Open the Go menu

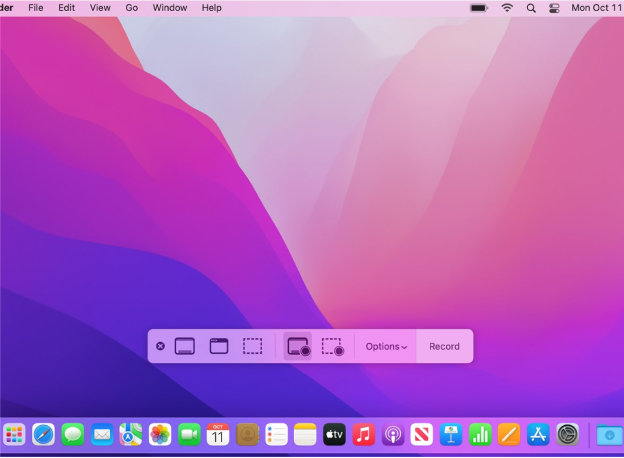[132, 8]
